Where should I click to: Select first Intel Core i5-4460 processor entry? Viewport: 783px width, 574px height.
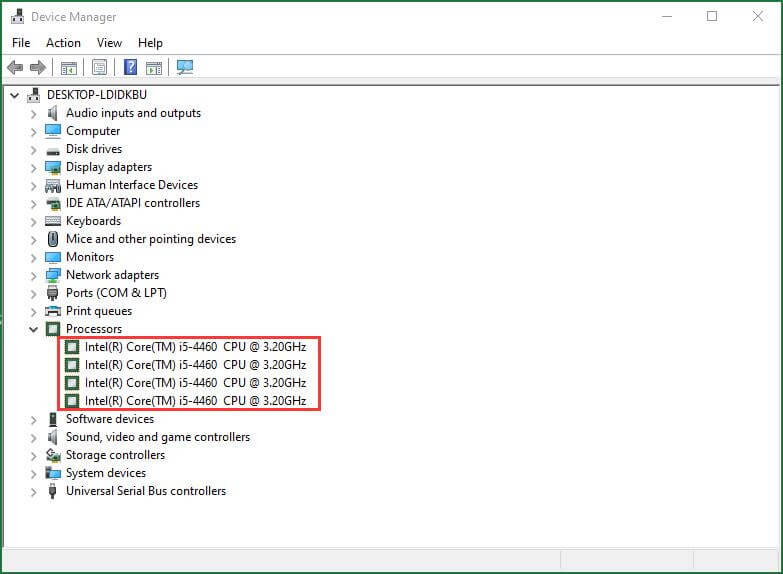coord(195,347)
